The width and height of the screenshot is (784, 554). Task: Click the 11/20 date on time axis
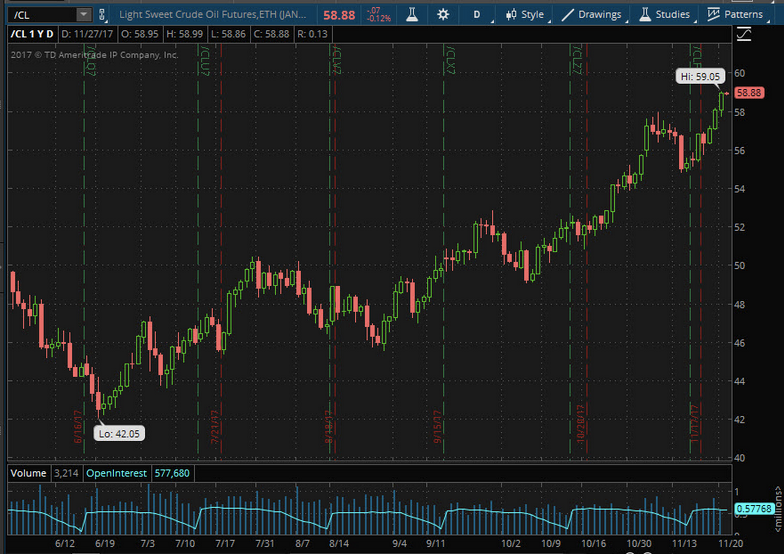730,543
